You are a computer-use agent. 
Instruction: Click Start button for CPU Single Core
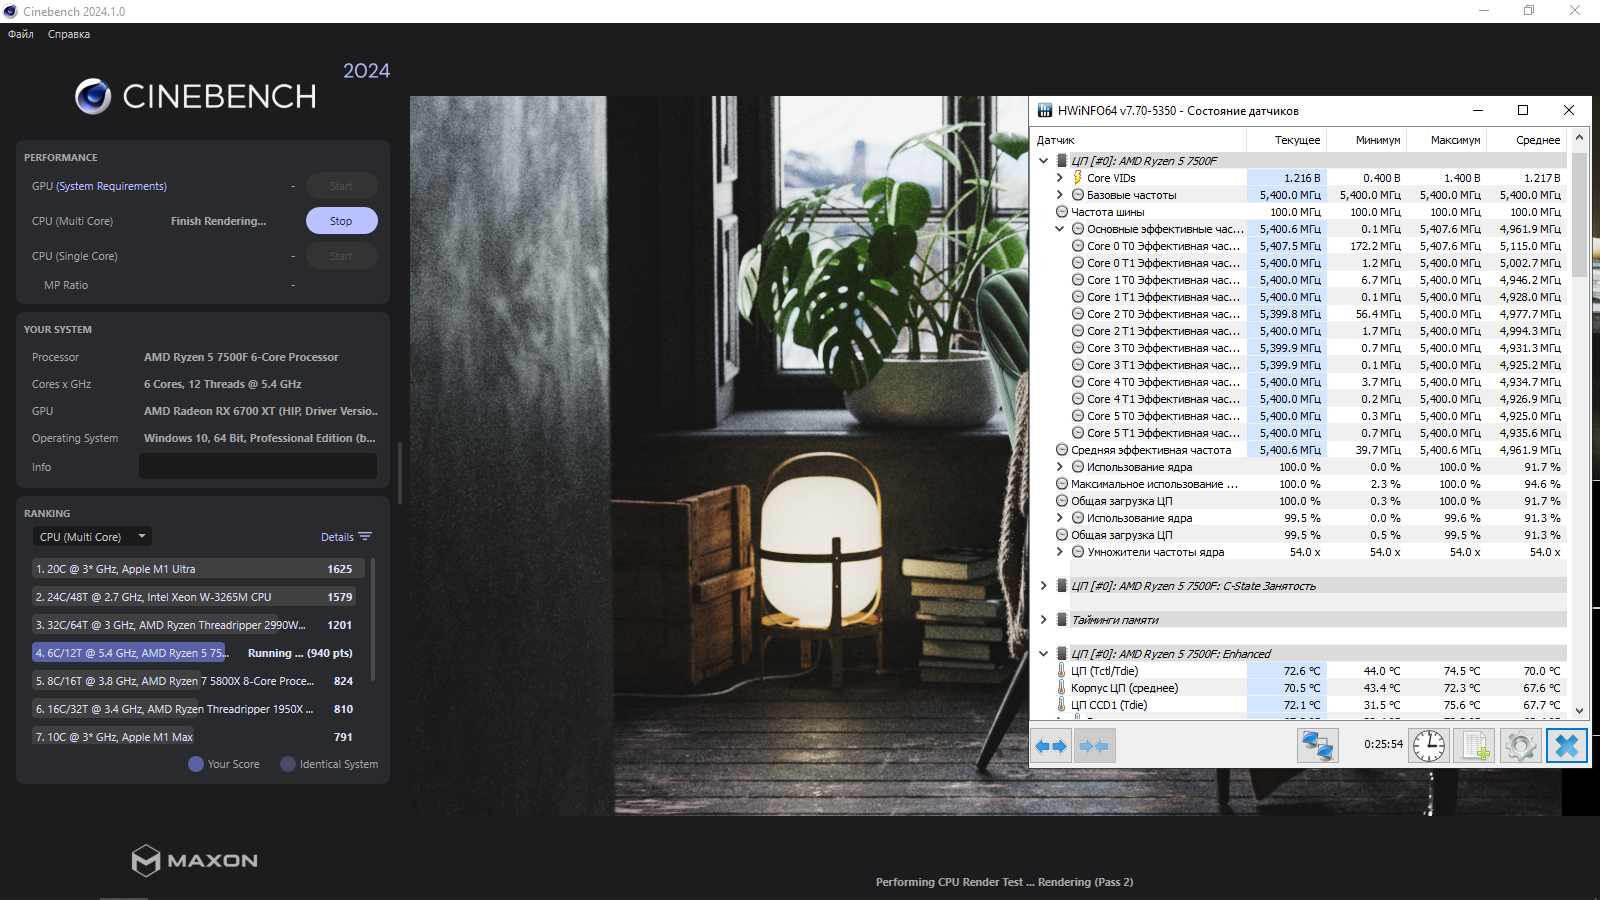click(x=341, y=256)
